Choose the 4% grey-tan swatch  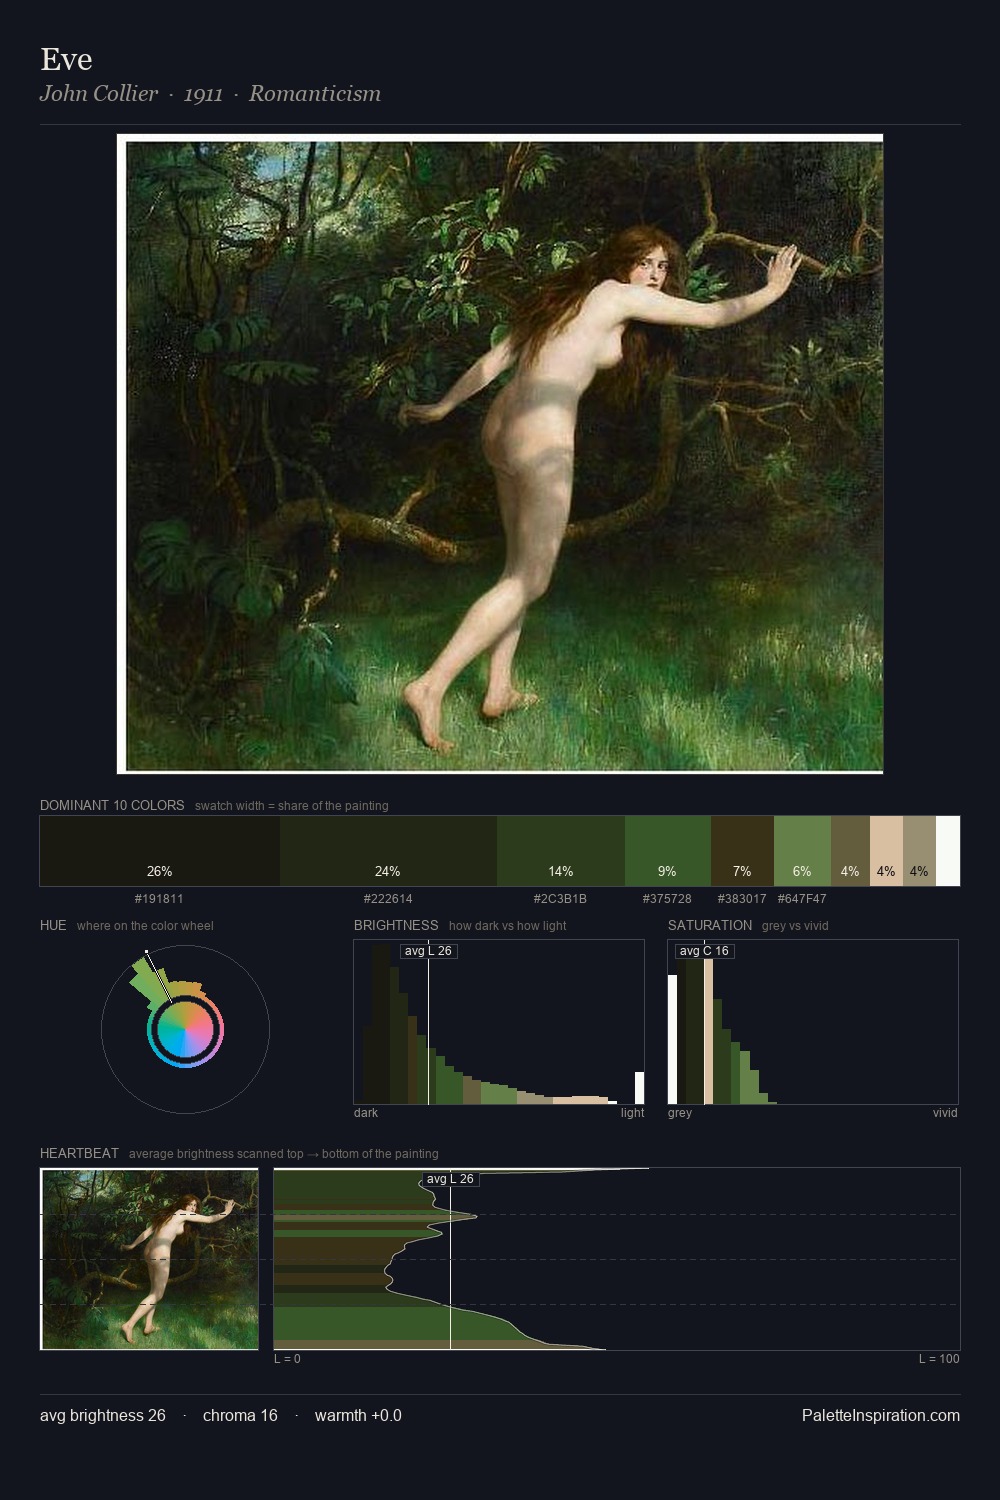[919, 851]
